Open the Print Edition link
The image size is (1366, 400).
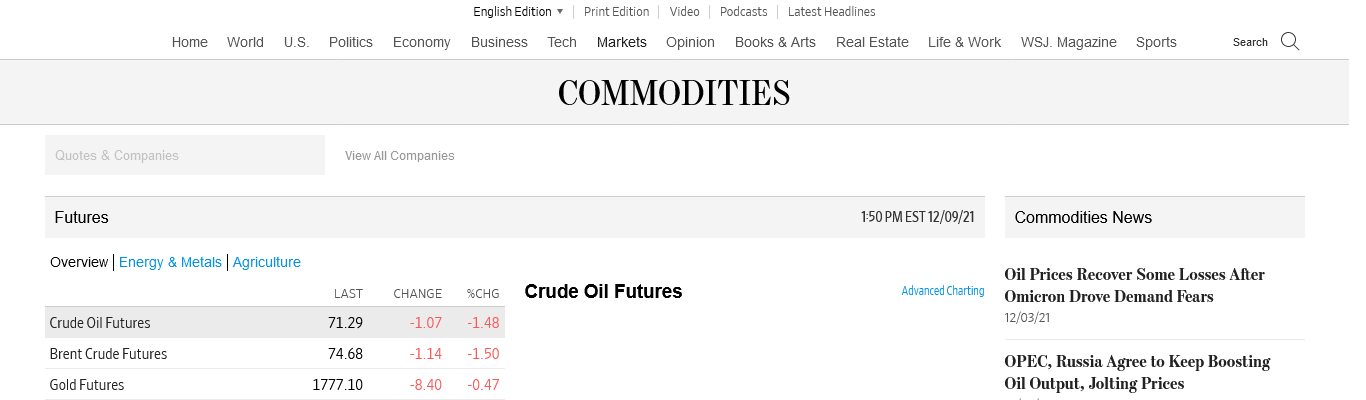point(616,12)
